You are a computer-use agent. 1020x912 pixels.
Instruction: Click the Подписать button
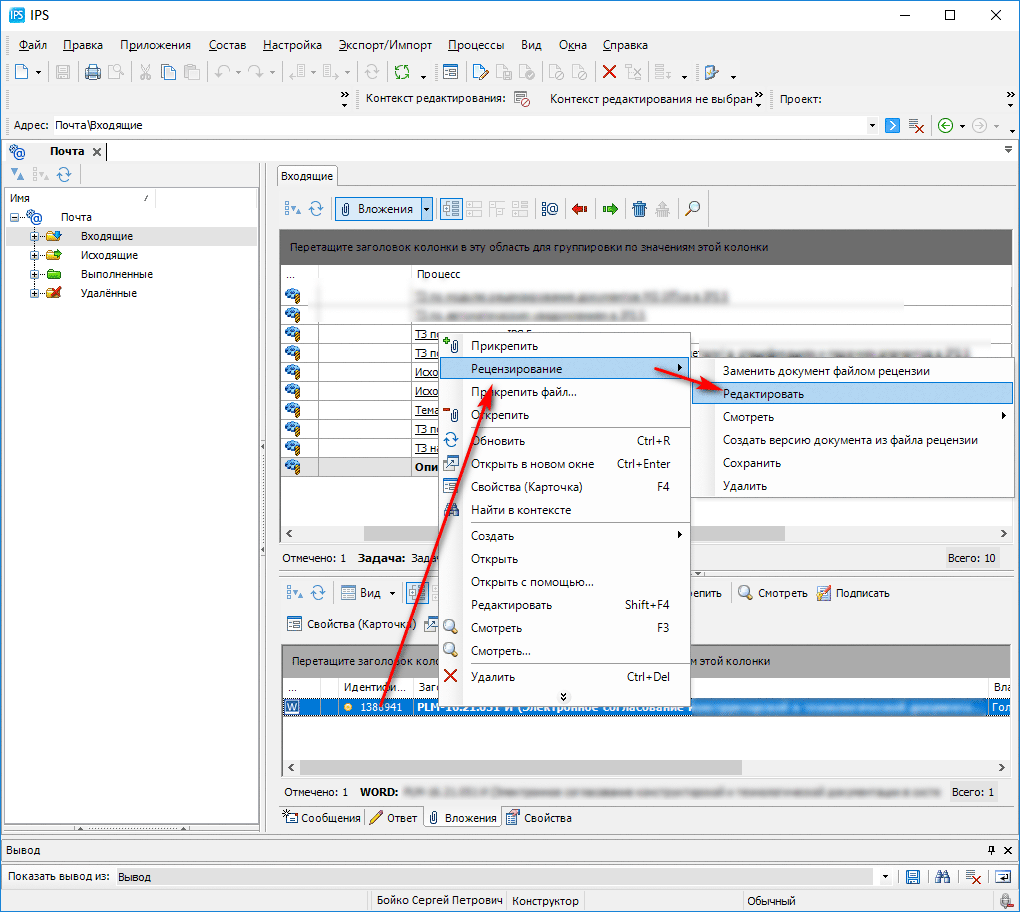(x=852, y=593)
